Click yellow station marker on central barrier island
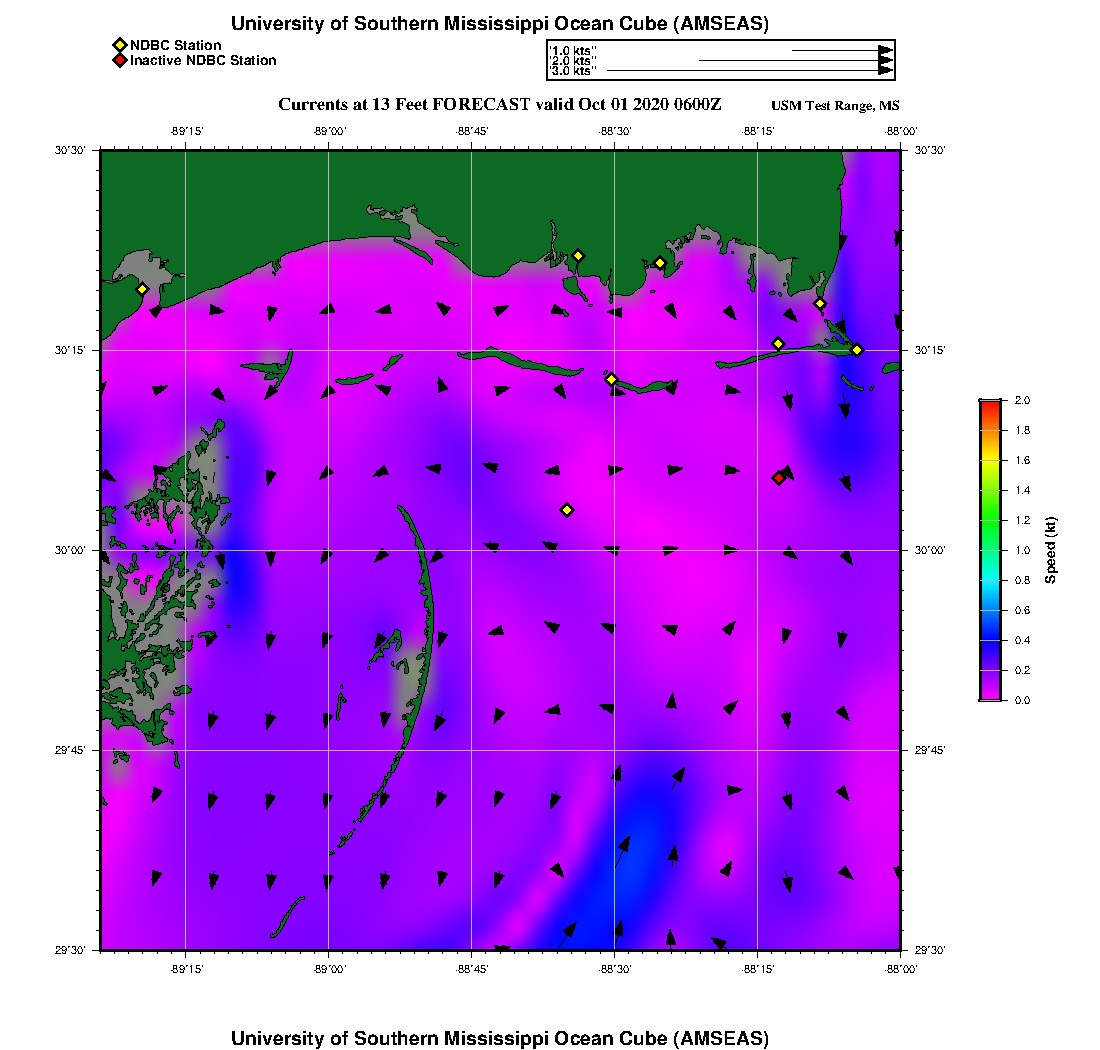Screen dimensions: 1100x1050 [611, 379]
